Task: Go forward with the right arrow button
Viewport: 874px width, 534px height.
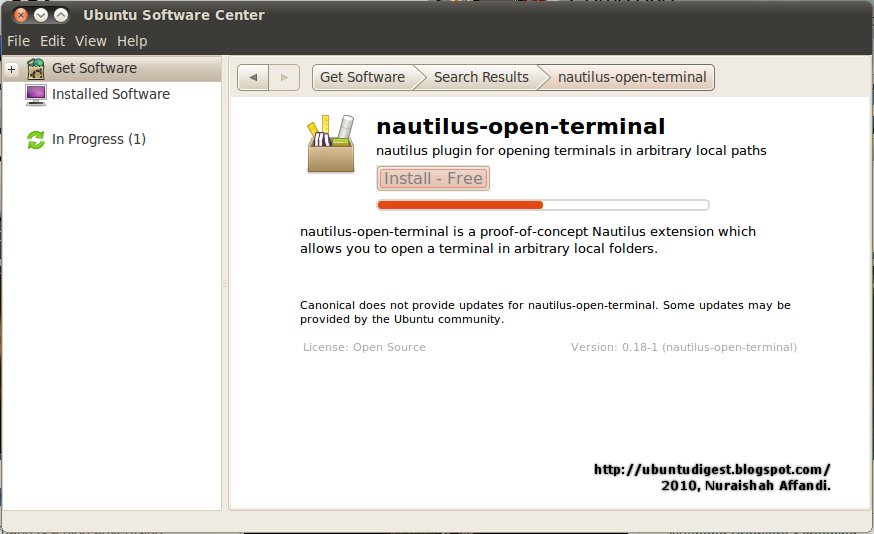Action: point(284,77)
